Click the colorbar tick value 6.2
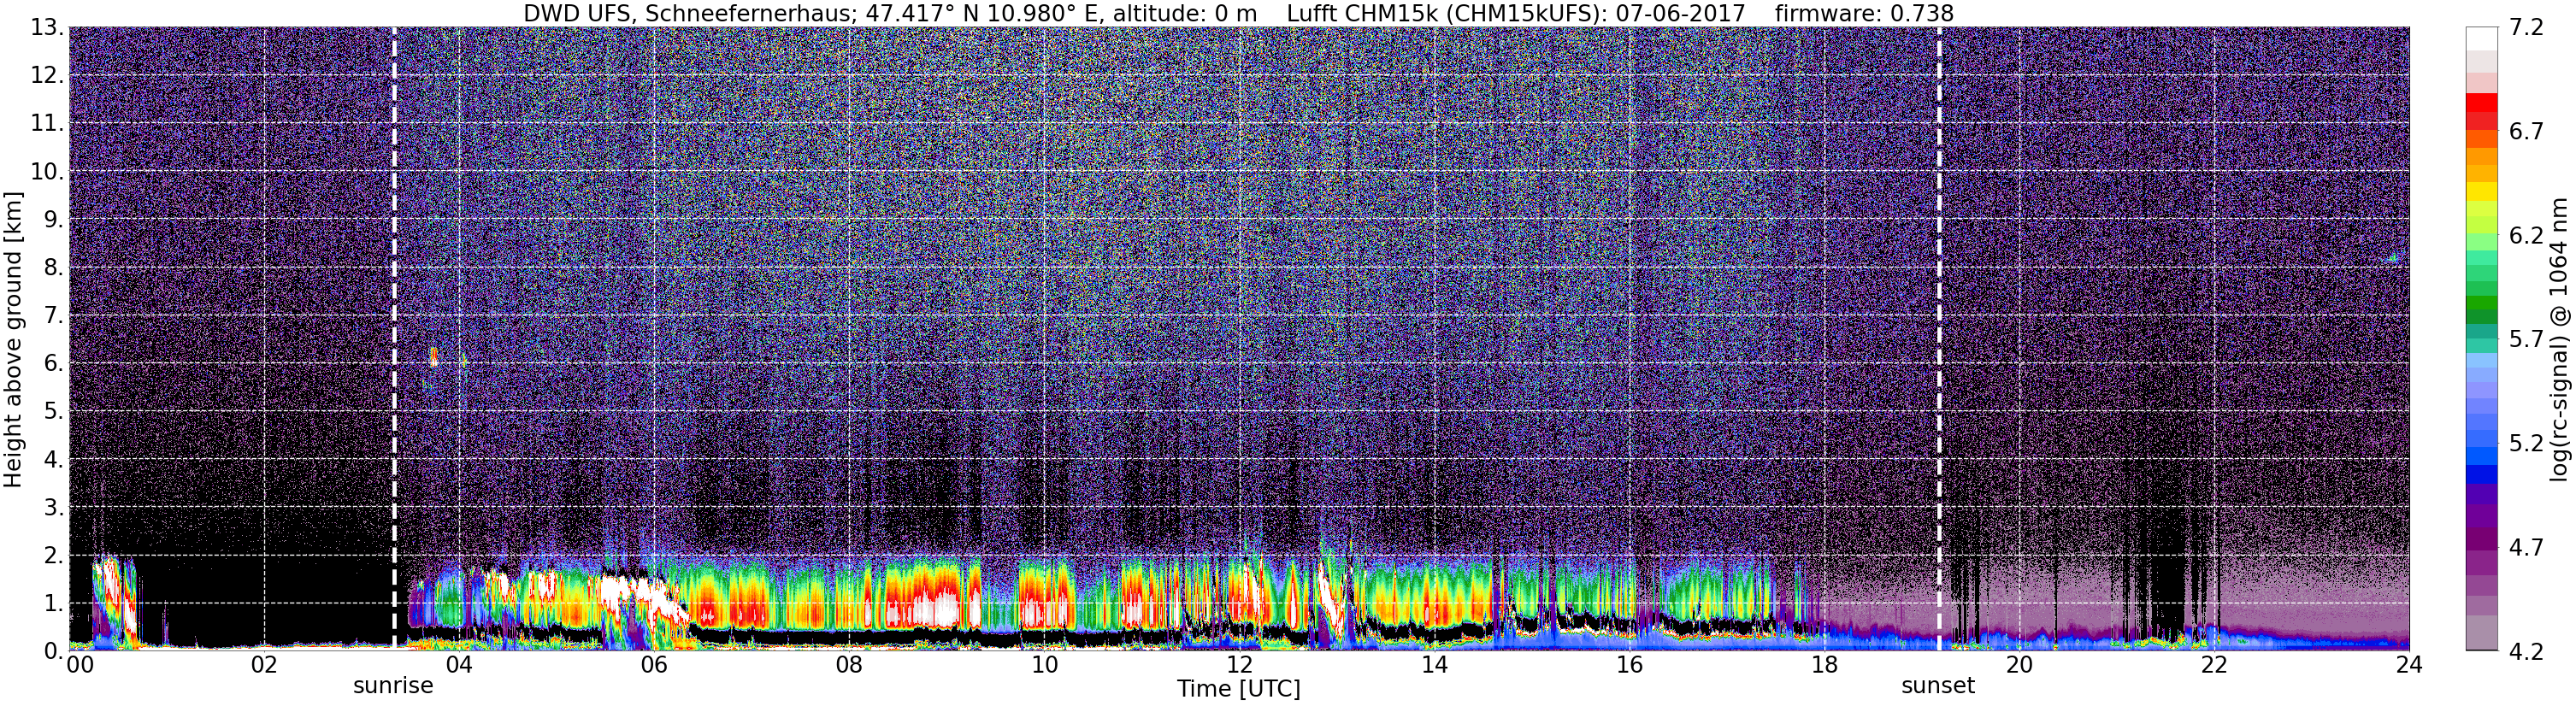This screenshot has width=2576, height=706. point(2526,236)
